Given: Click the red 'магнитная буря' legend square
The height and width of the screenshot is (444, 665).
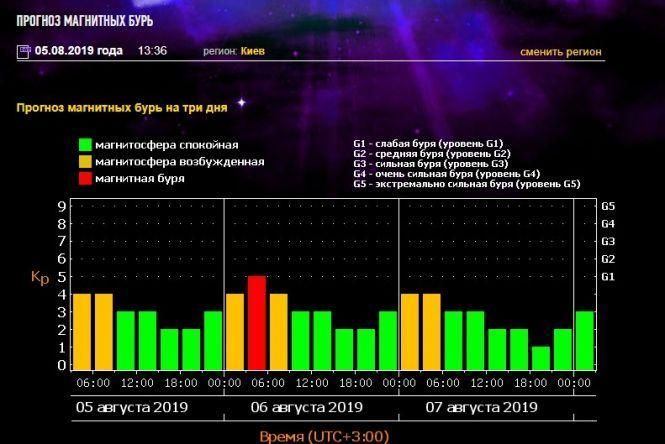Looking at the screenshot, I should [x=86, y=179].
